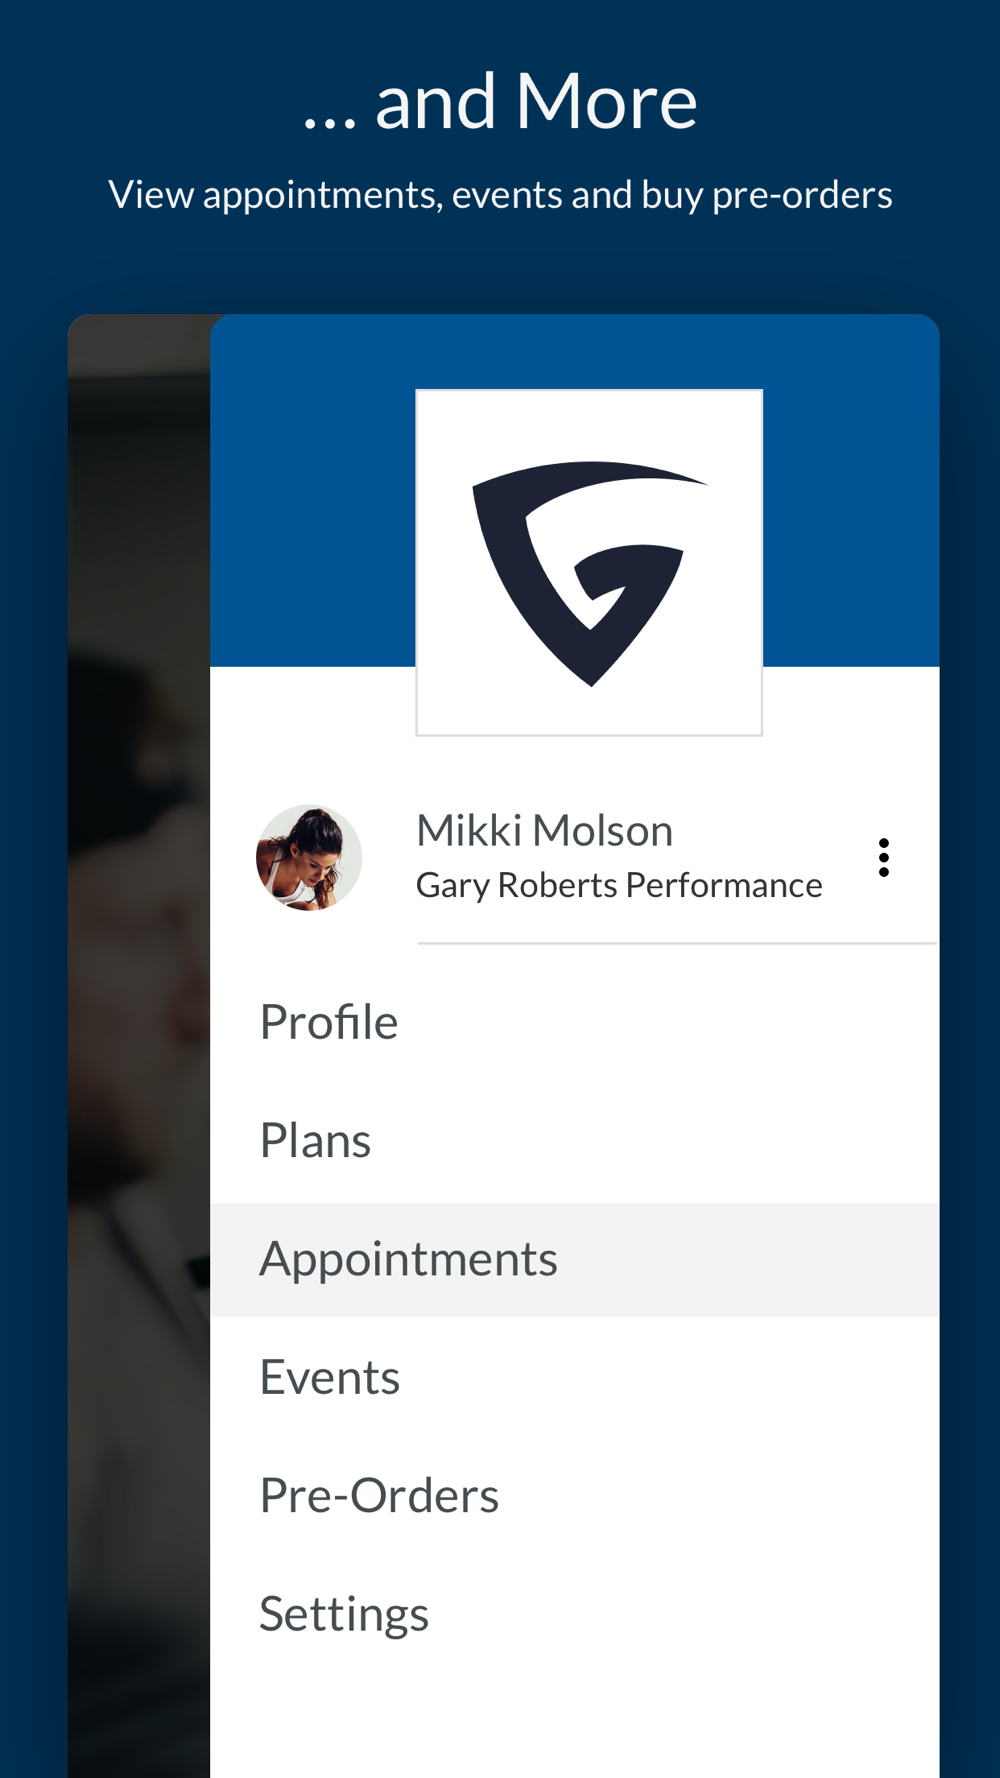Viewport: 1000px width, 1778px height.
Task: Tap Mikki Molson's profile photo
Action: [x=309, y=858]
